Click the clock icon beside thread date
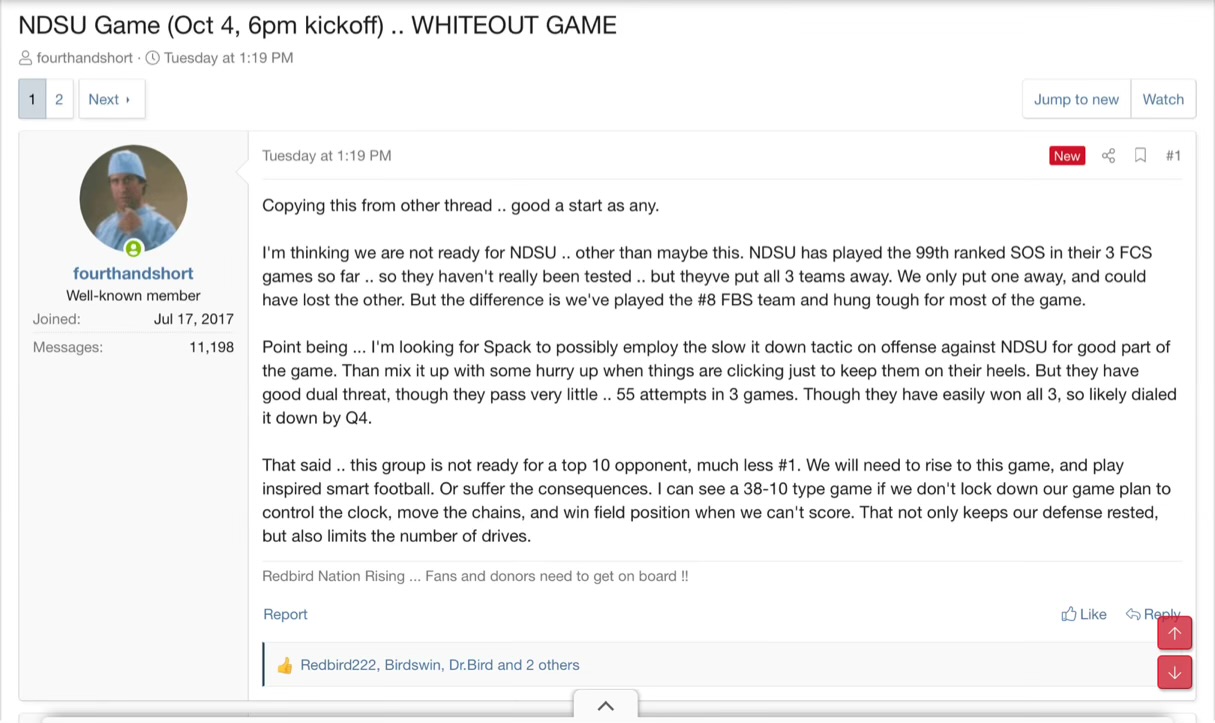1215x723 pixels. coord(153,58)
